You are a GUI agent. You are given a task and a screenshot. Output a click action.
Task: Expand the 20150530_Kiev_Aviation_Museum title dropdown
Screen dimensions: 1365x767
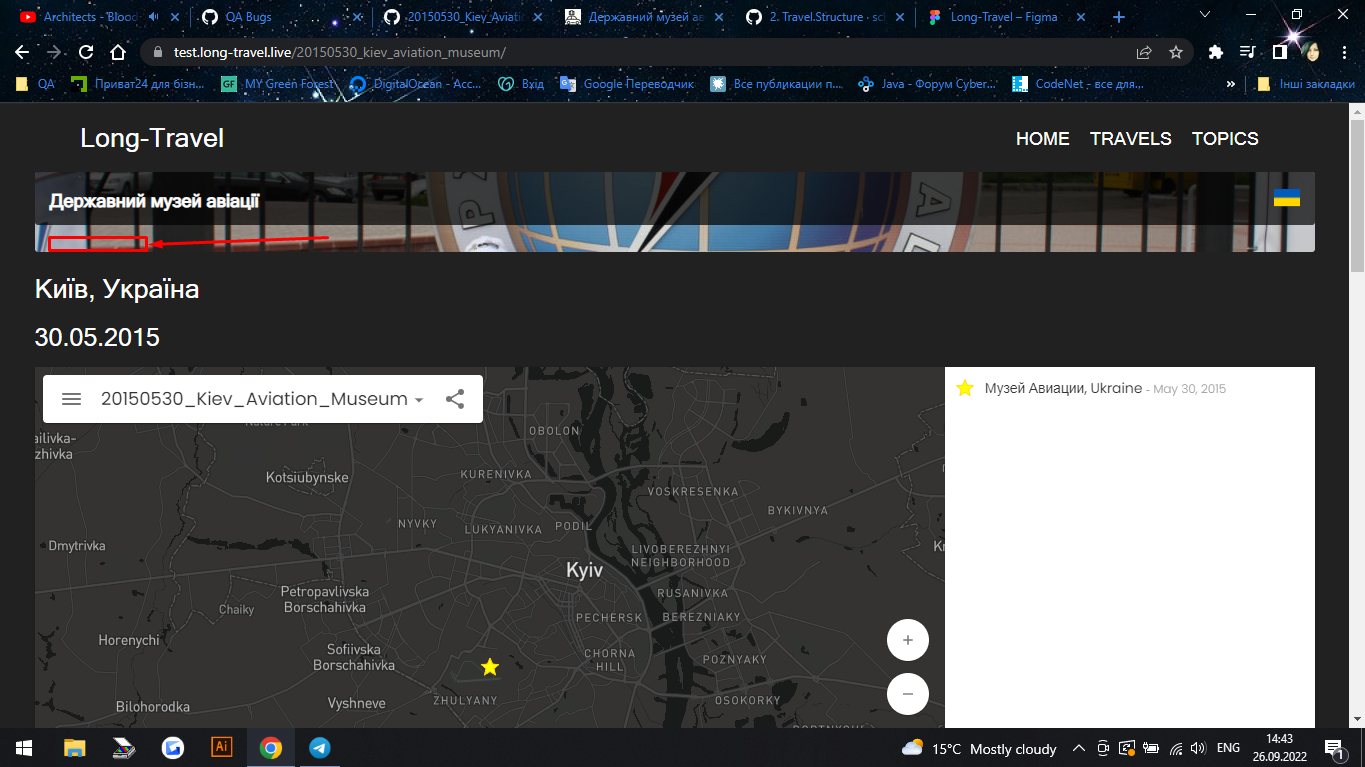click(419, 398)
